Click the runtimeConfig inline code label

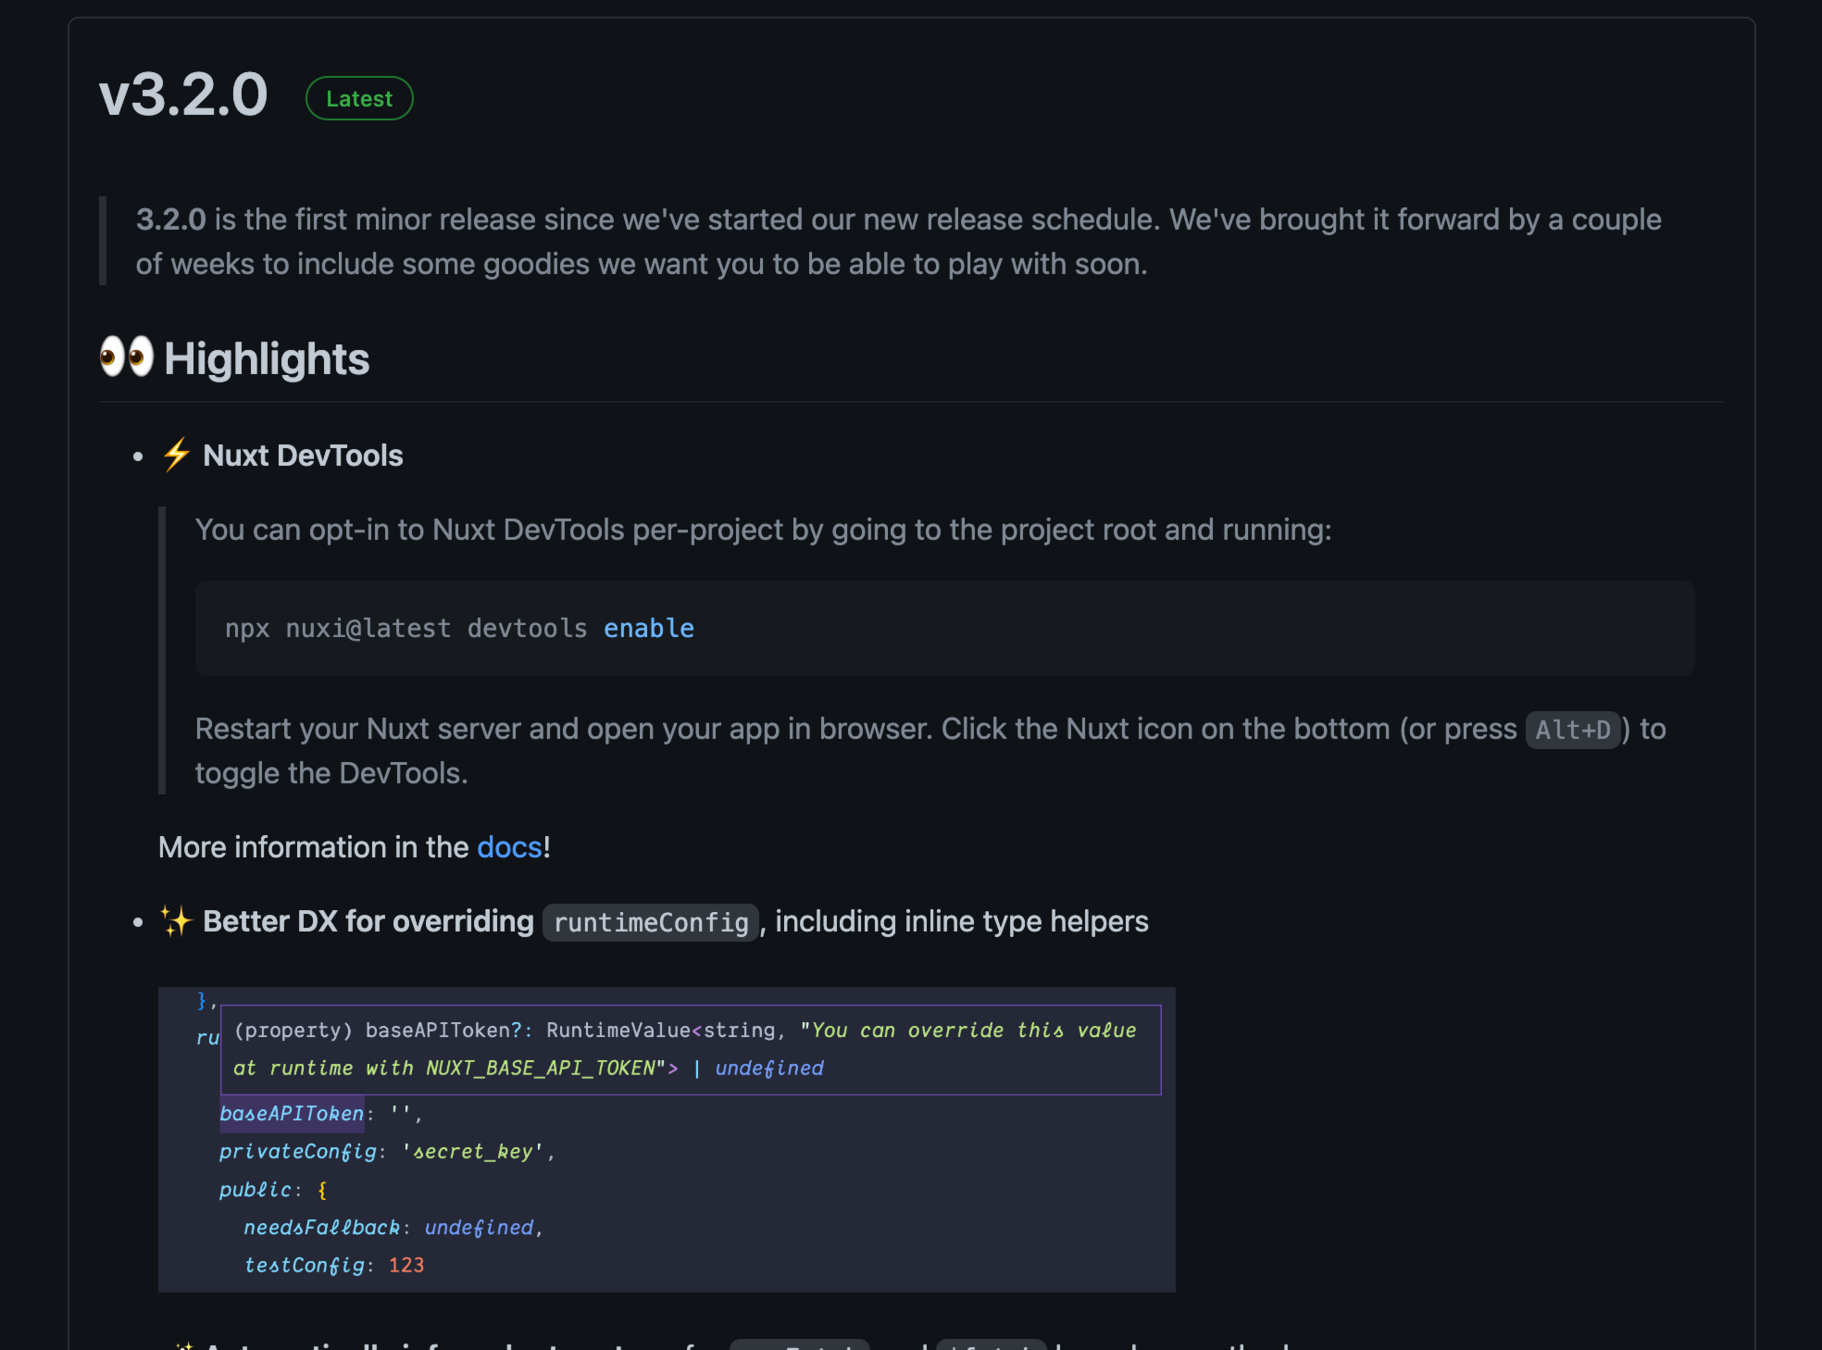(x=651, y=921)
